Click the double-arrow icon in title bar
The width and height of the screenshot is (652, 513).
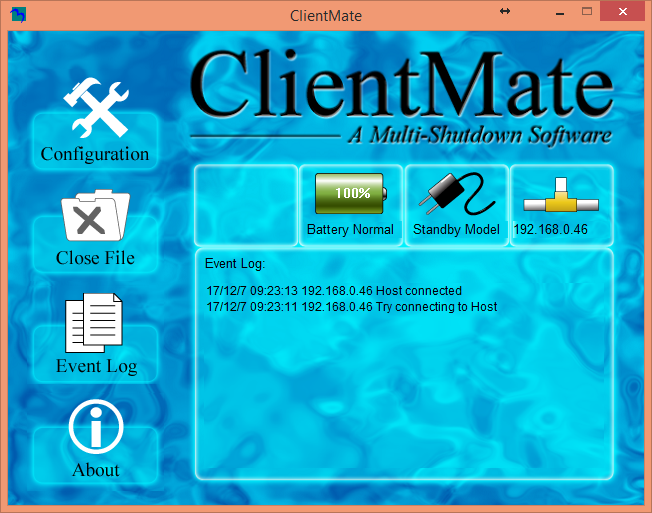[505, 11]
